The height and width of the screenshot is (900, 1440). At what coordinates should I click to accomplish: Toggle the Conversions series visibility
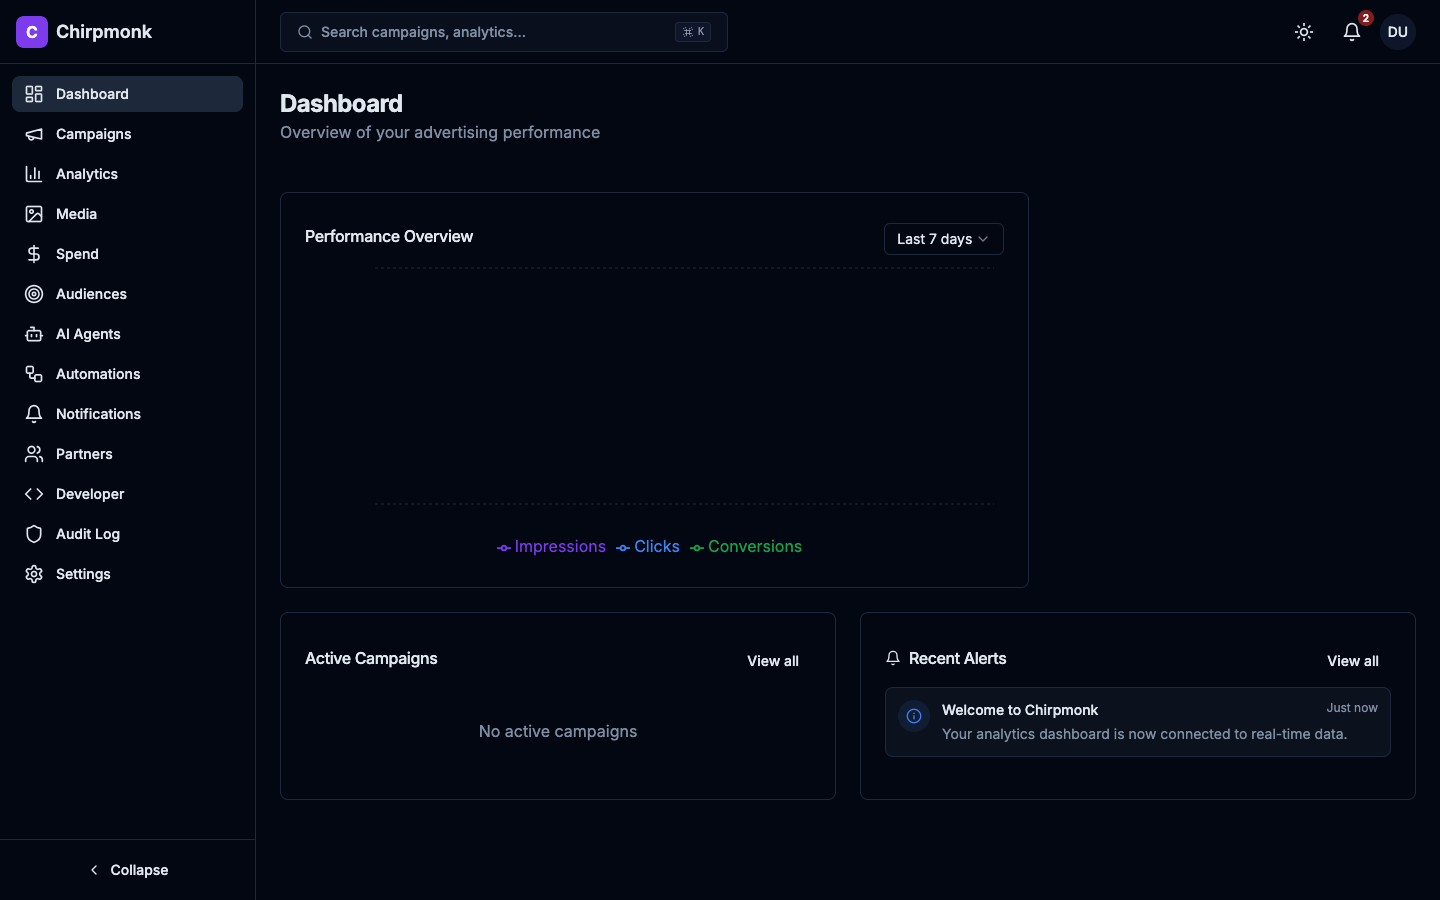(745, 547)
